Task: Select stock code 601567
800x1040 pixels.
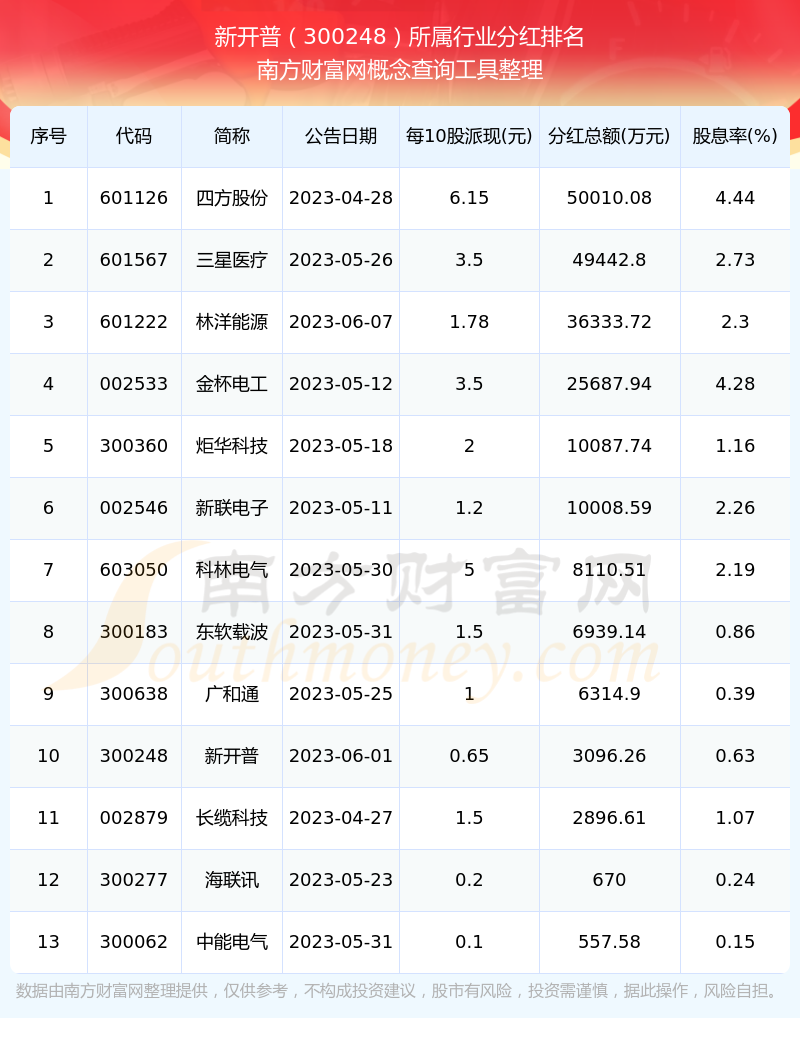Action: [134, 259]
